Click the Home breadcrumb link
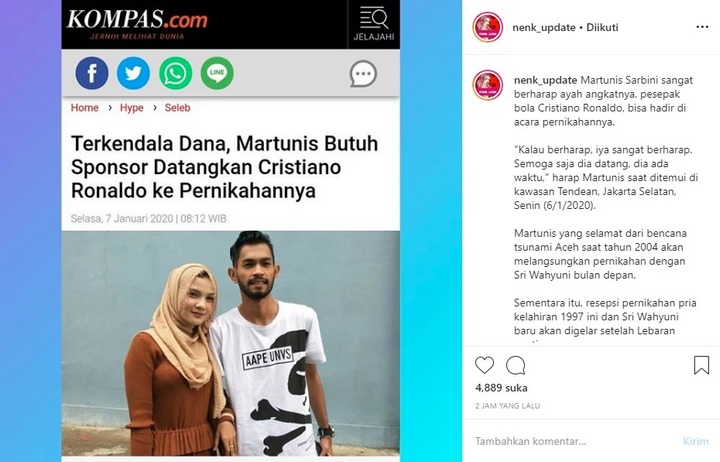The image size is (720, 462). pos(84,107)
